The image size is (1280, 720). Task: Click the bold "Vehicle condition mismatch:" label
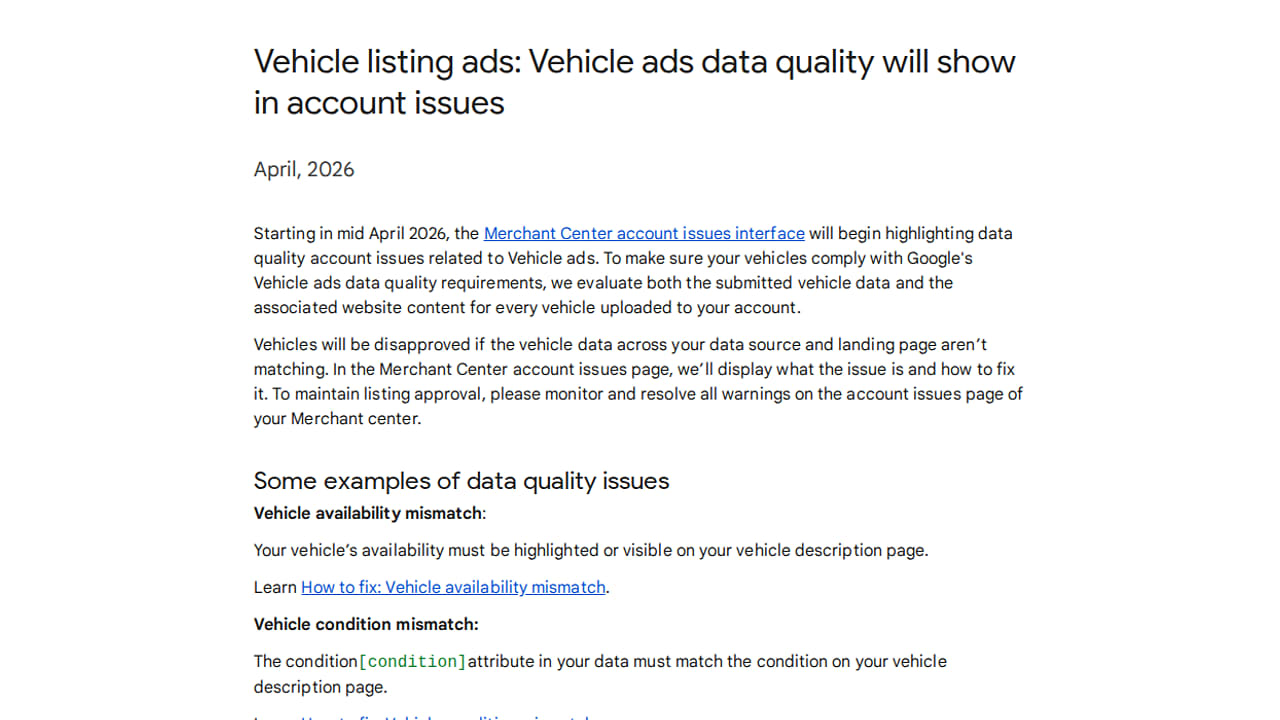coord(366,624)
